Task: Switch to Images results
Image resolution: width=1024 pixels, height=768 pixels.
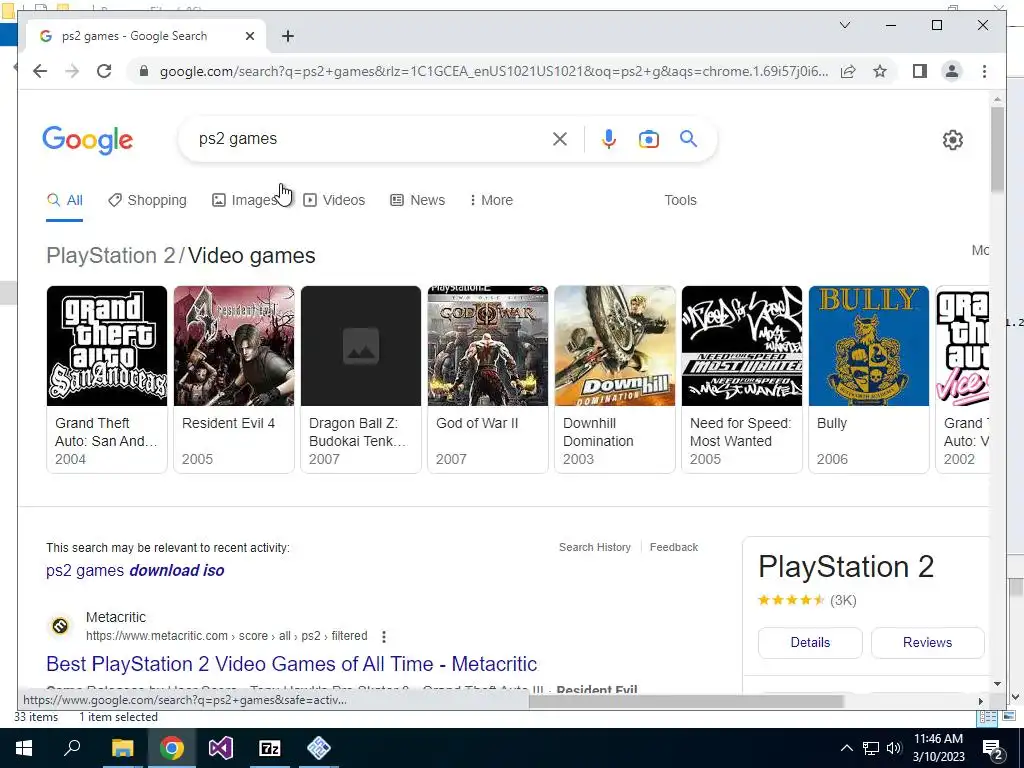Action: point(245,200)
